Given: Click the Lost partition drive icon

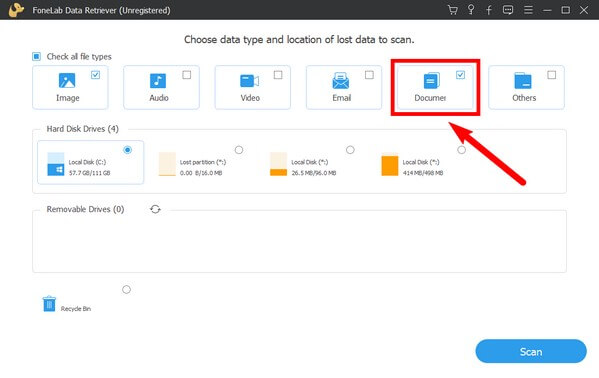Looking at the screenshot, I should coord(167,164).
